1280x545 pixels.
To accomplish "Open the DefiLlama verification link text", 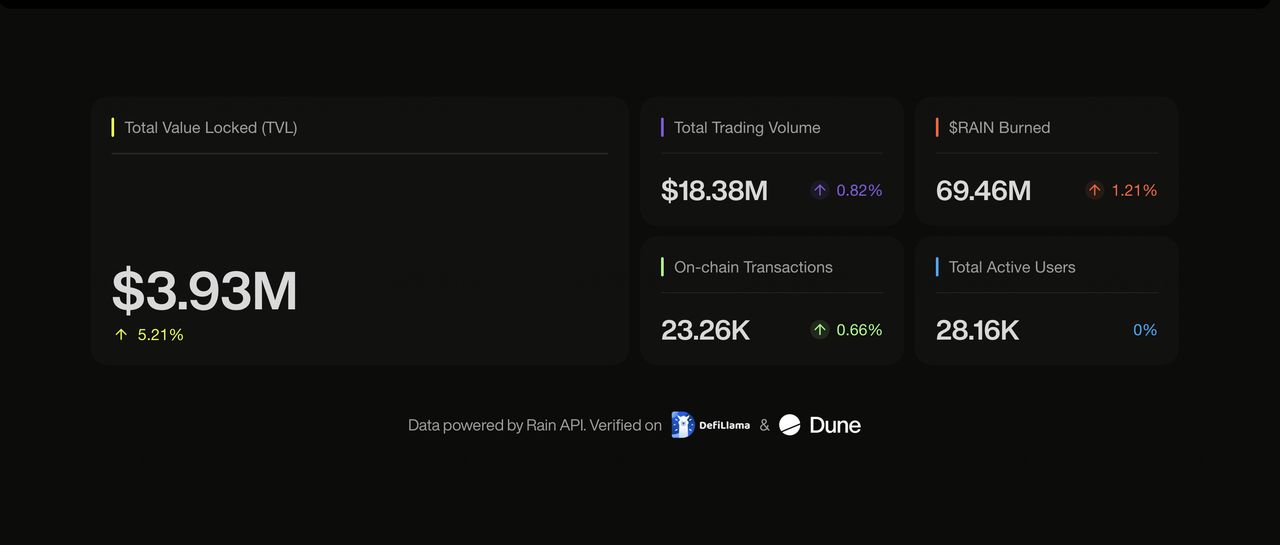I will tap(725, 425).
